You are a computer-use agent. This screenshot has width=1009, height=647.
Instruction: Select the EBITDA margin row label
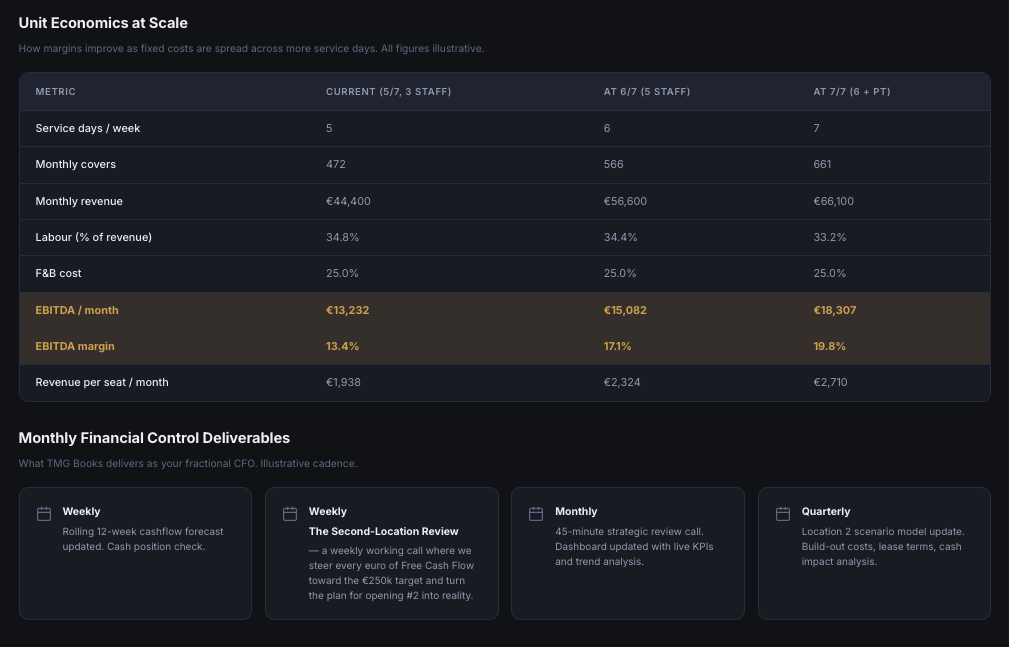pos(75,346)
